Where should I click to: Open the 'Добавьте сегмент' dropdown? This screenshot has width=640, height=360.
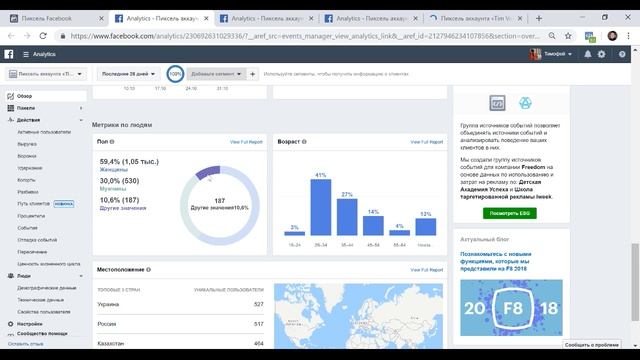click(216, 74)
